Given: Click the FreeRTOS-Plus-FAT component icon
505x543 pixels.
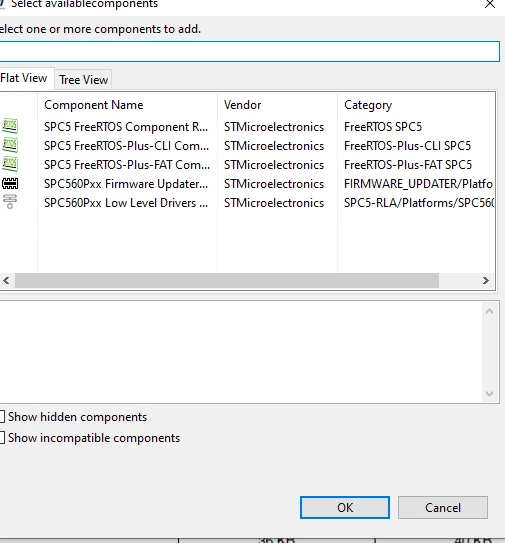Looking at the screenshot, I should (x=10, y=164).
